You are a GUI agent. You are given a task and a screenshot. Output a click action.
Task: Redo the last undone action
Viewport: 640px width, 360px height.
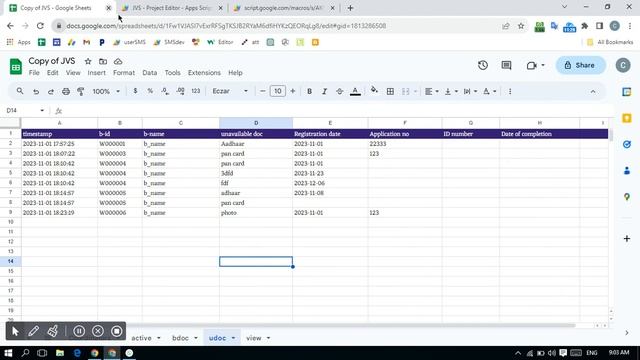51,91
